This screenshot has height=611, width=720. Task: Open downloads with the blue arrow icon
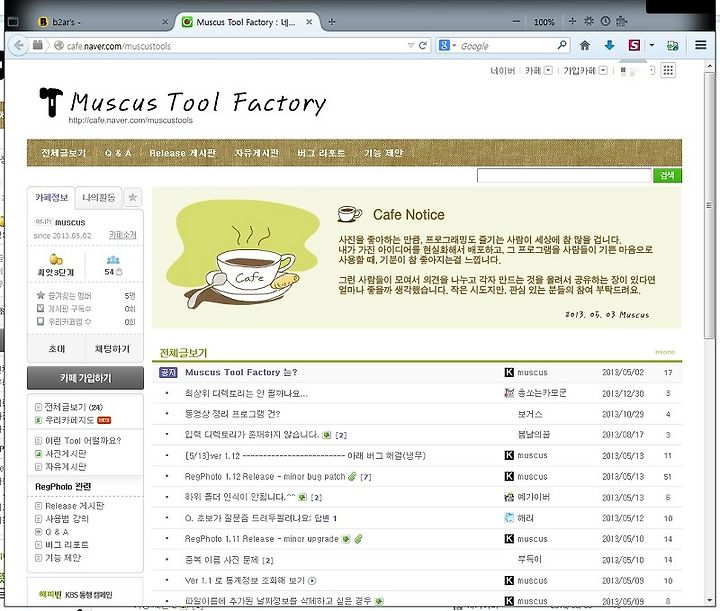pyautogui.click(x=609, y=45)
